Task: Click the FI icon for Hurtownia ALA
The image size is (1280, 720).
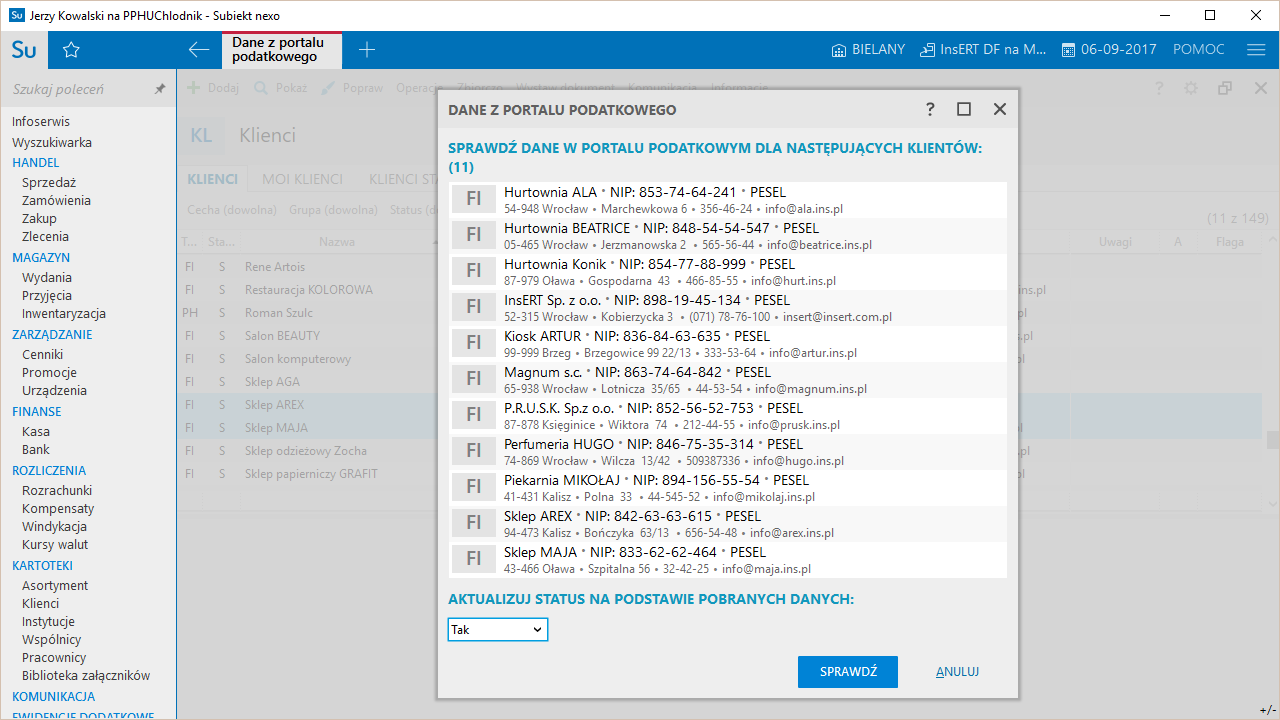Action: 474,199
